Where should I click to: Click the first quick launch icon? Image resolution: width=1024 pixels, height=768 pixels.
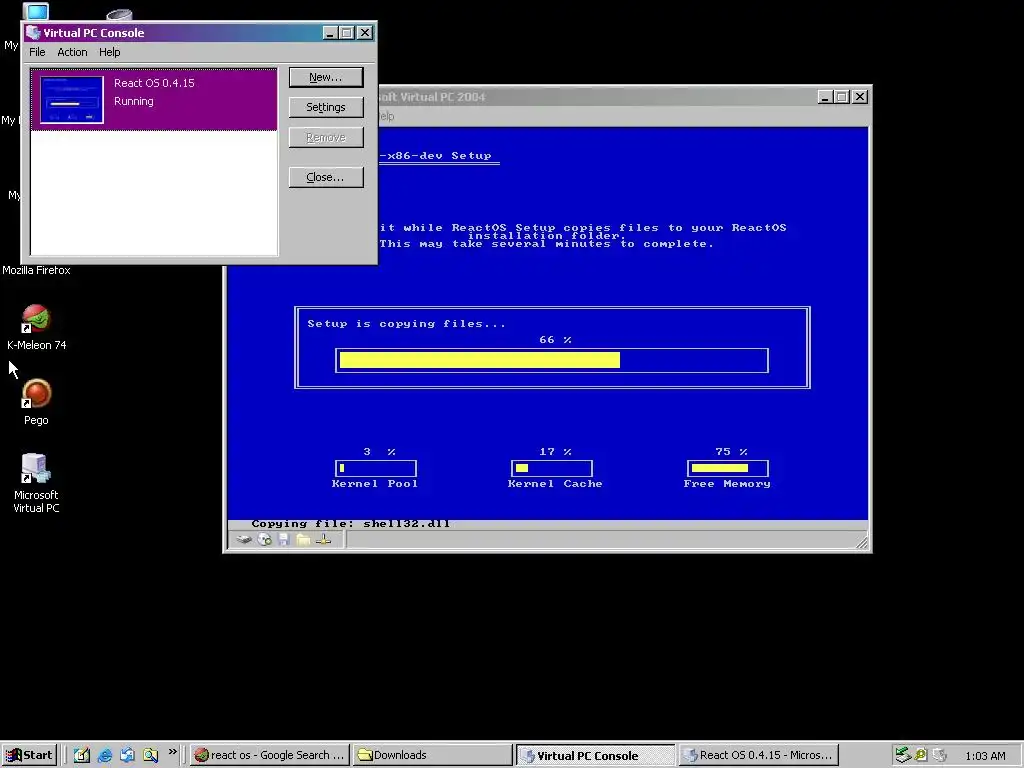click(x=82, y=755)
